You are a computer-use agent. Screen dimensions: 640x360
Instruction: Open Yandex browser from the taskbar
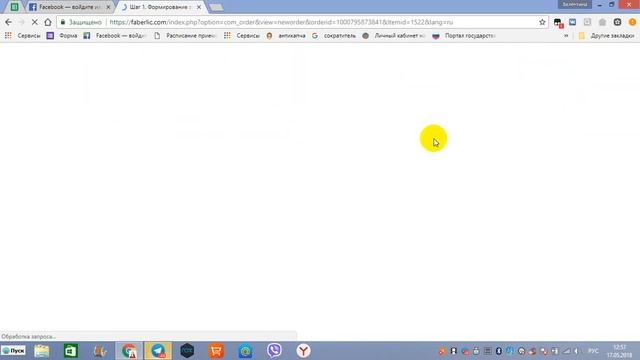click(303, 351)
